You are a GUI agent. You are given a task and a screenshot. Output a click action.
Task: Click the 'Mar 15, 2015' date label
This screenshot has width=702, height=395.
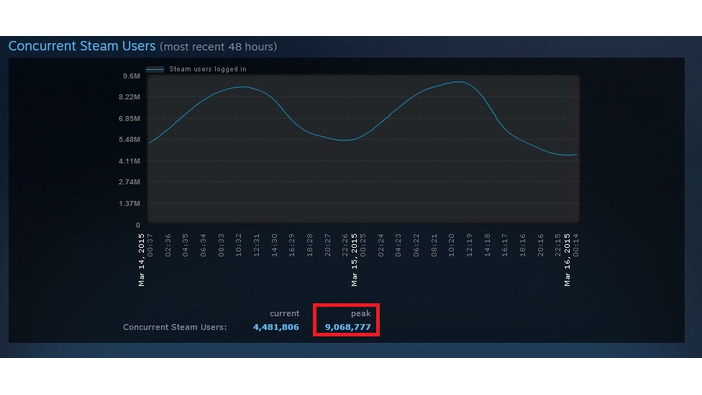coord(354,260)
